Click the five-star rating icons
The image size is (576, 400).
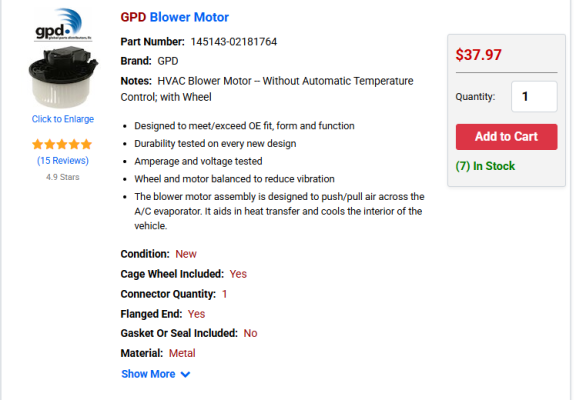point(62,144)
